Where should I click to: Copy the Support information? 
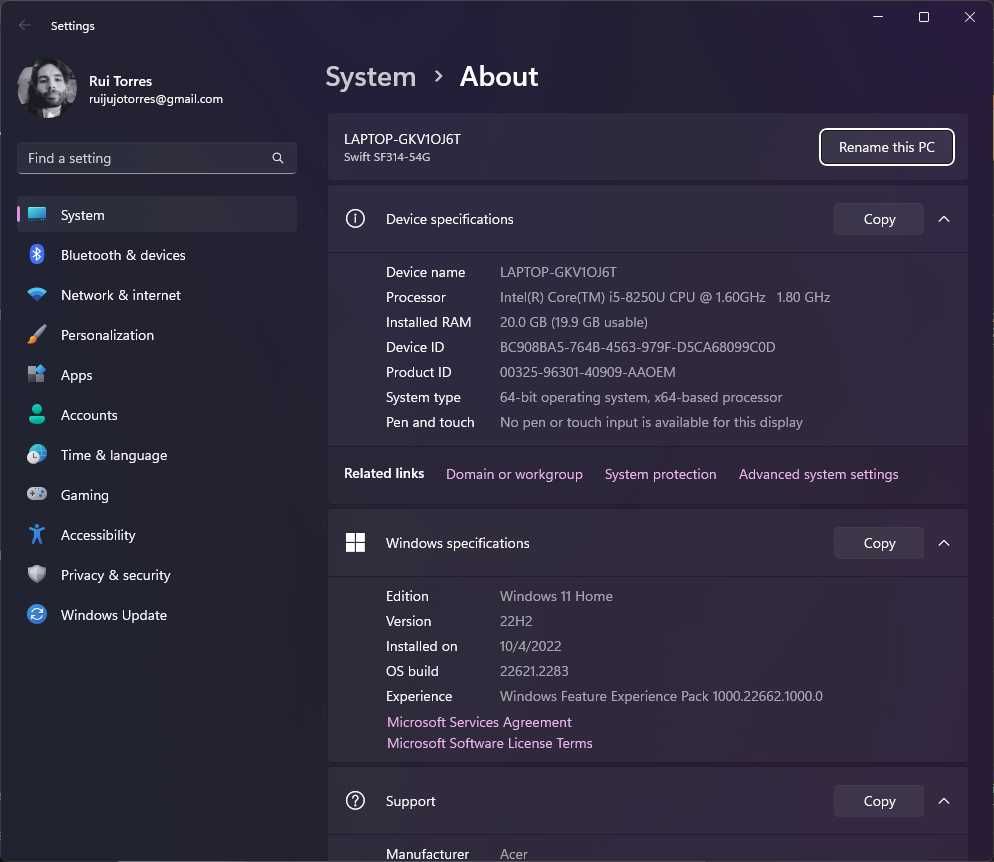tap(879, 801)
